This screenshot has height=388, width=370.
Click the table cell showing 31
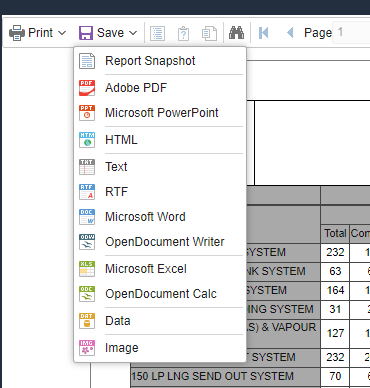[x=335, y=309]
